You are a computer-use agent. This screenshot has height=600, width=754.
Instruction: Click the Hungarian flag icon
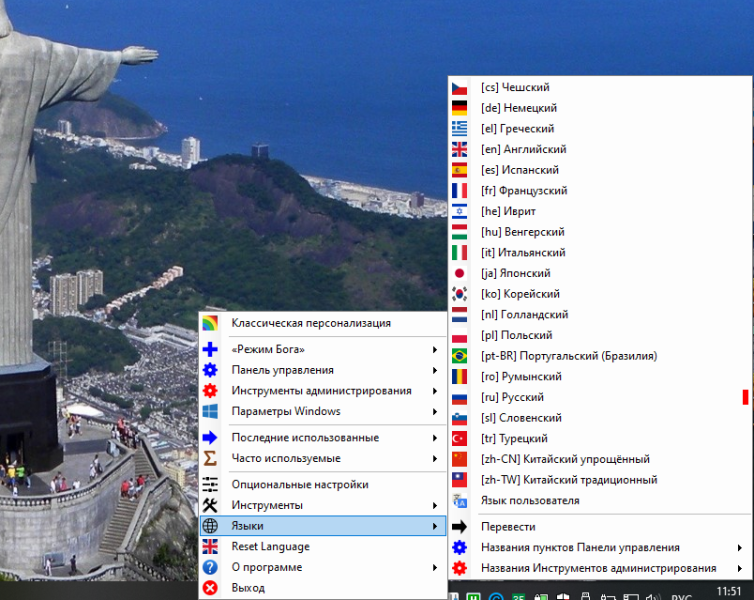point(459,232)
